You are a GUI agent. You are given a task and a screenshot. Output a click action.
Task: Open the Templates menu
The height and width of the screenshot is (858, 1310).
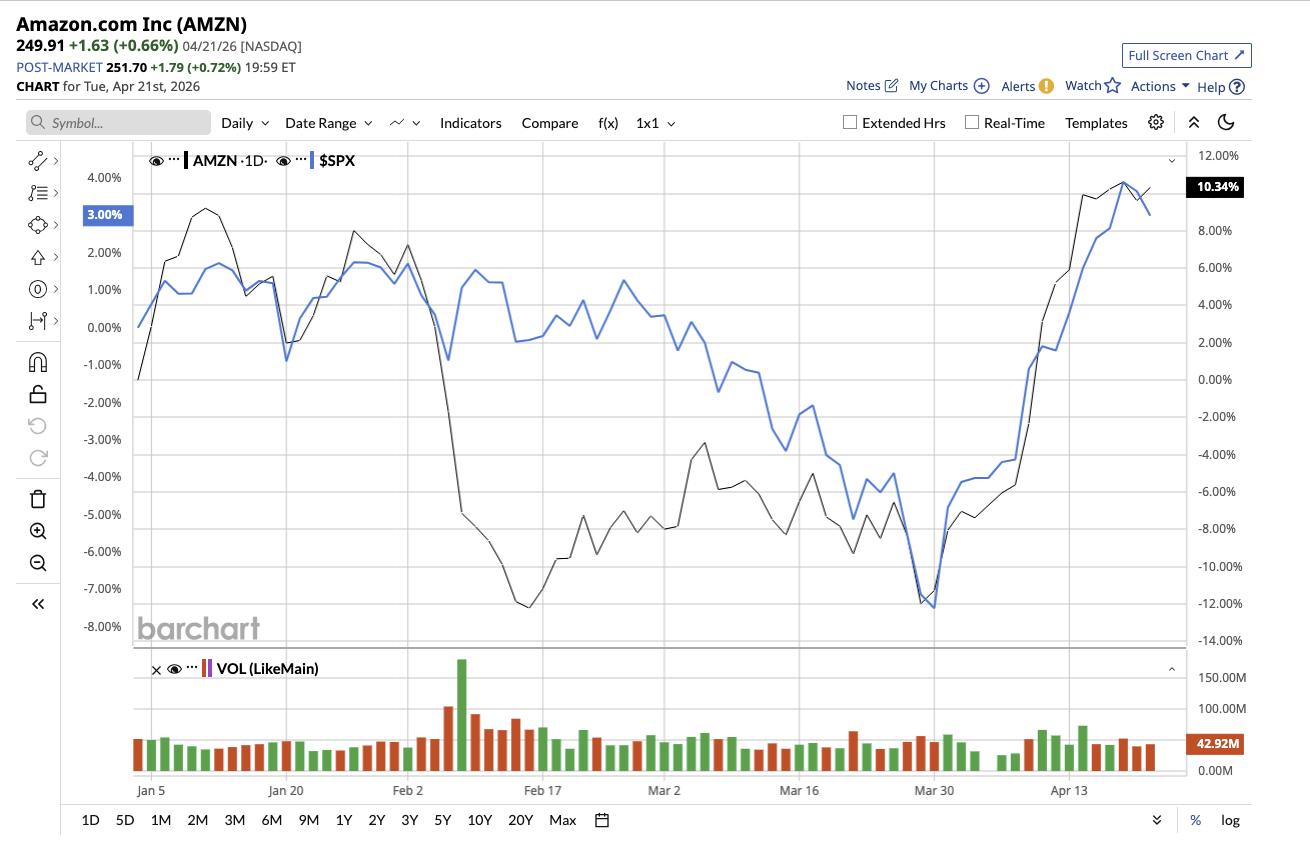tap(1096, 123)
